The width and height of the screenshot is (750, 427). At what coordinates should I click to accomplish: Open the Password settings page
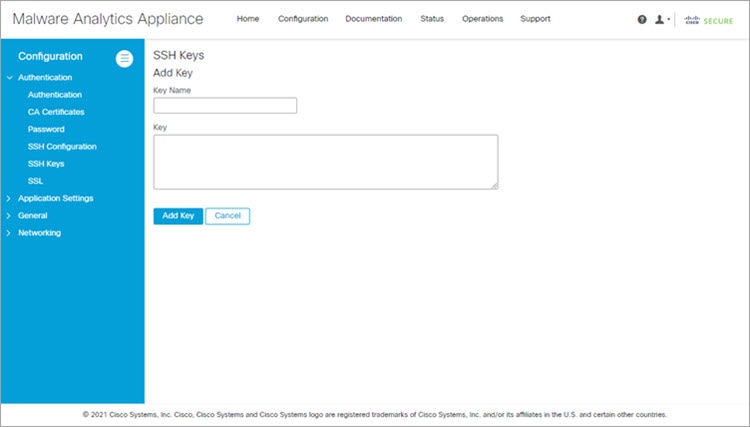(x=46, y=129)
